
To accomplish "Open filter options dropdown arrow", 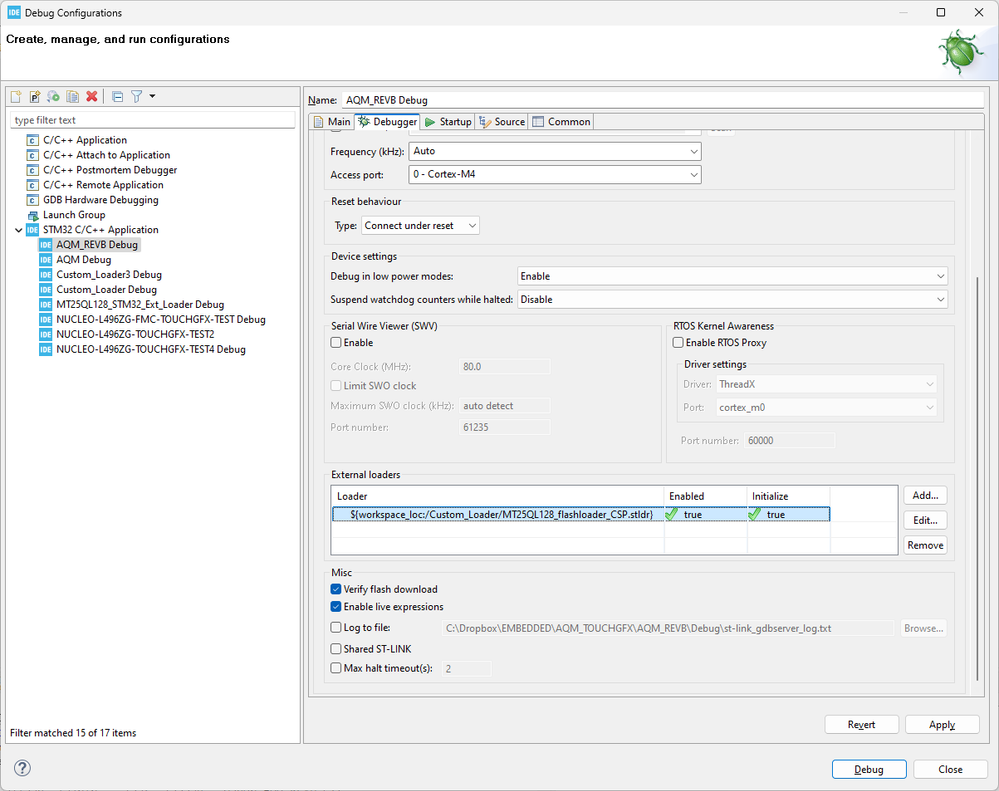I will point(152,96).
